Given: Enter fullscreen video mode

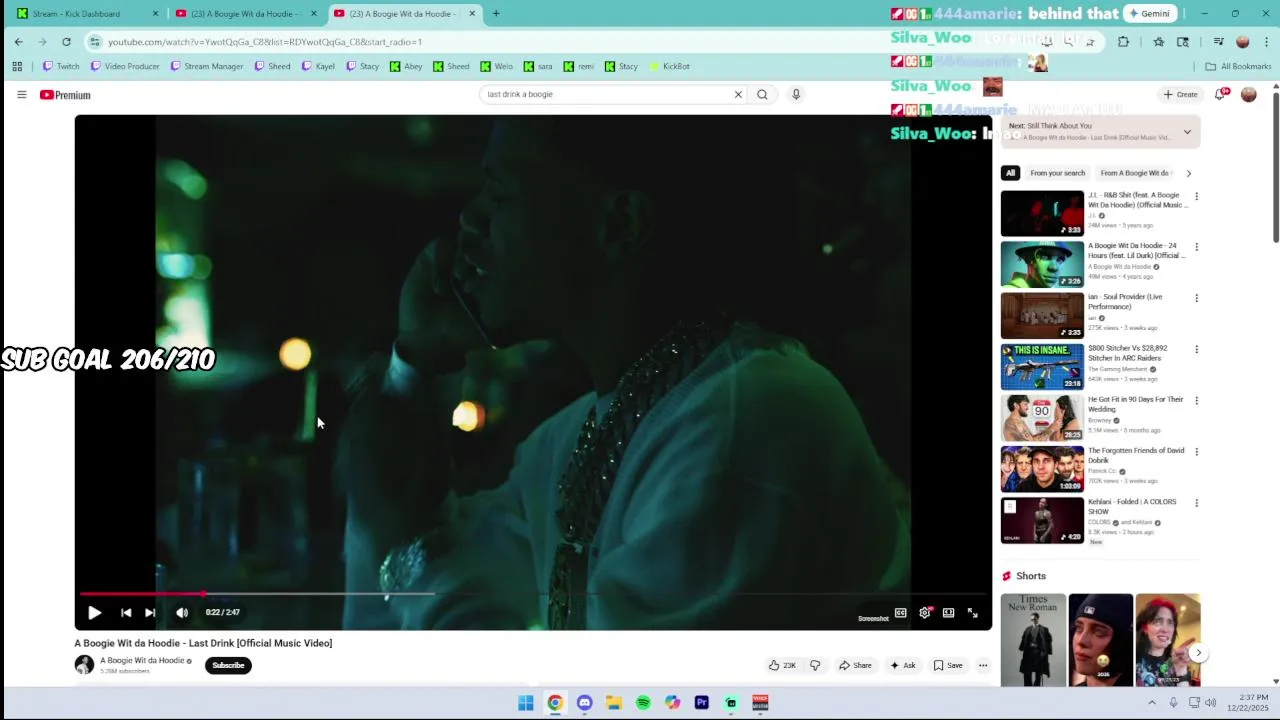Looking at the screenshot, I should click(972, 613).
